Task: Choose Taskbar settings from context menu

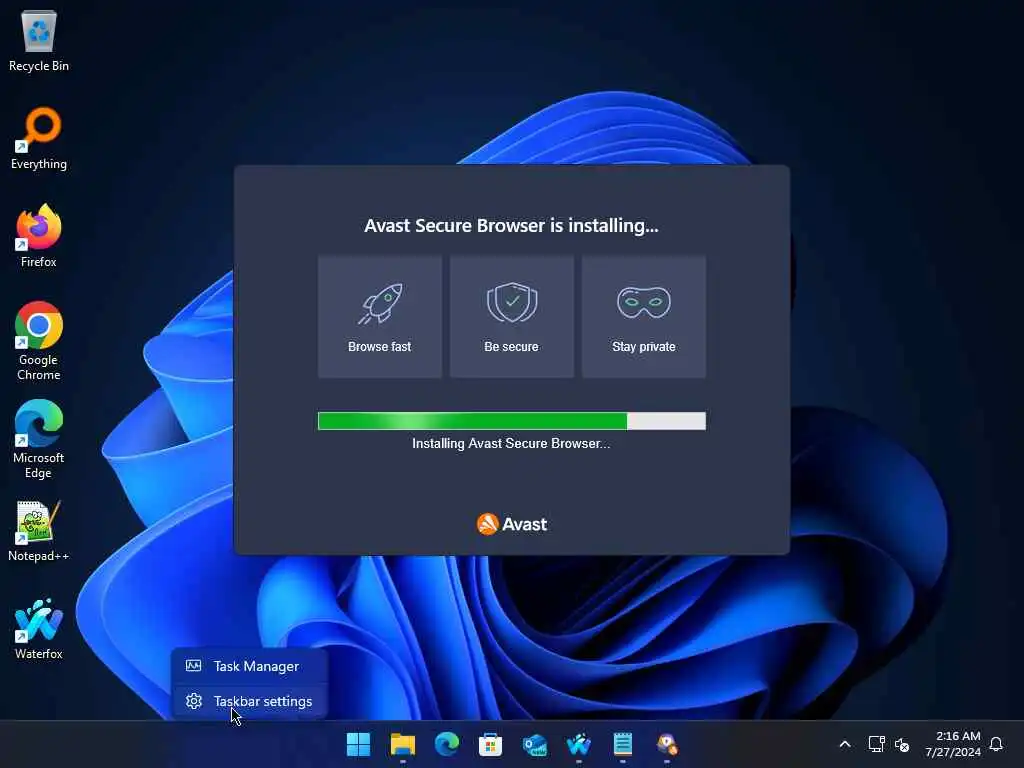Action: point(249,701)
